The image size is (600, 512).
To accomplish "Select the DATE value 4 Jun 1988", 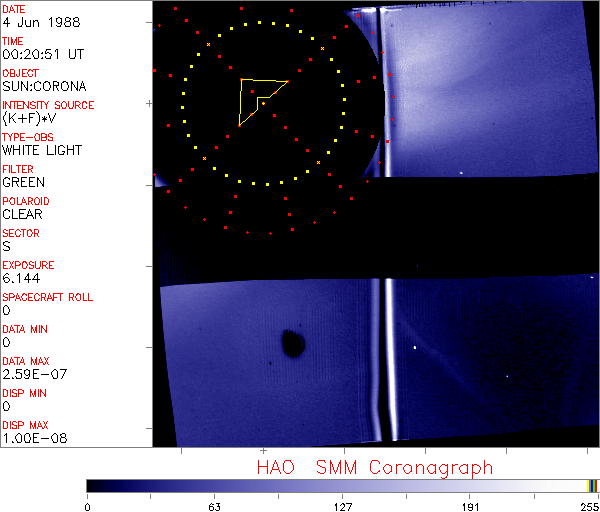I will [x=35, y=22].
